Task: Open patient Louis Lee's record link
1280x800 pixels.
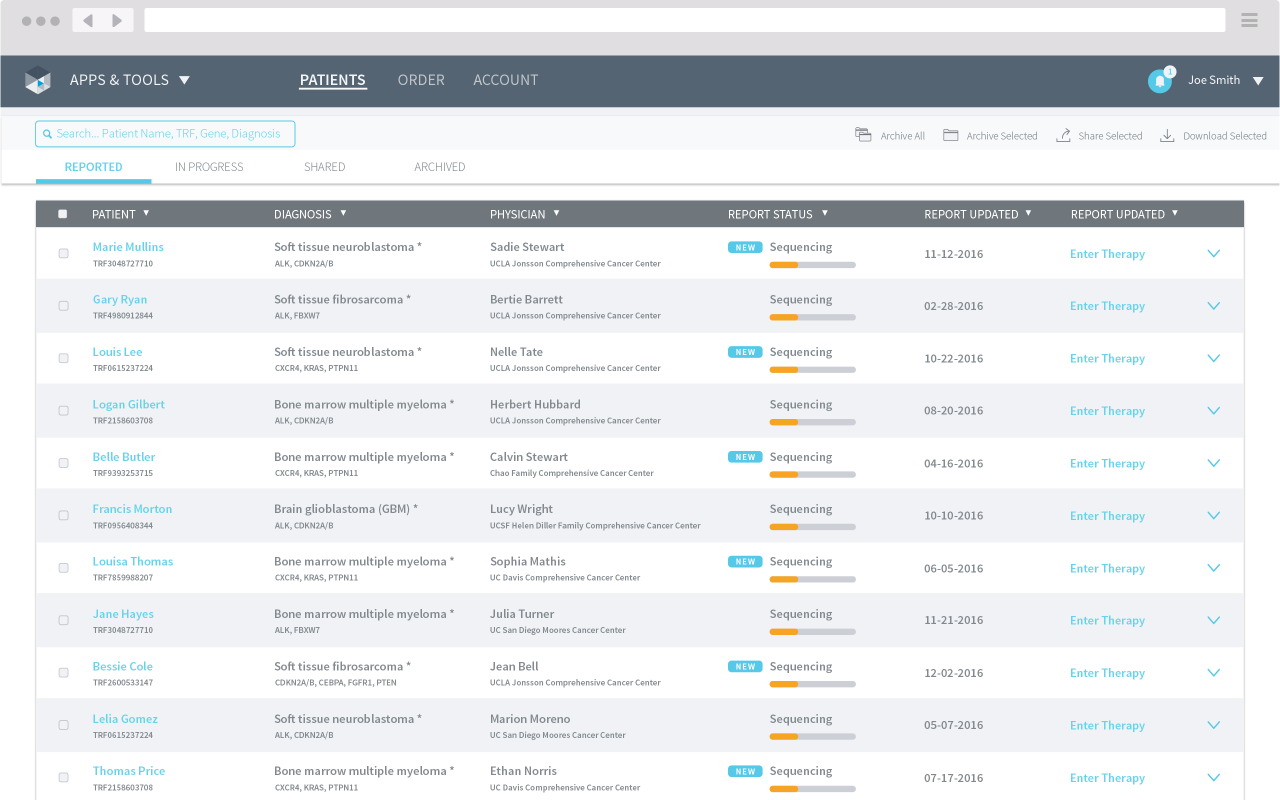Action: [117, 352]
